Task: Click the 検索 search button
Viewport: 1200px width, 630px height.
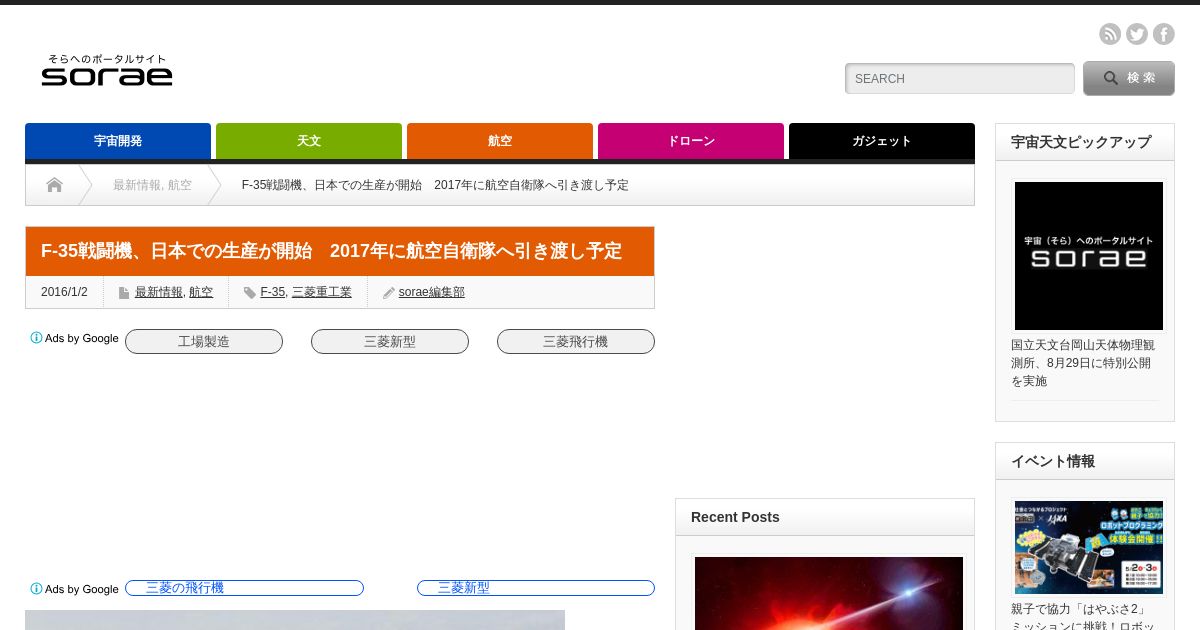Action: (1129, 78)
